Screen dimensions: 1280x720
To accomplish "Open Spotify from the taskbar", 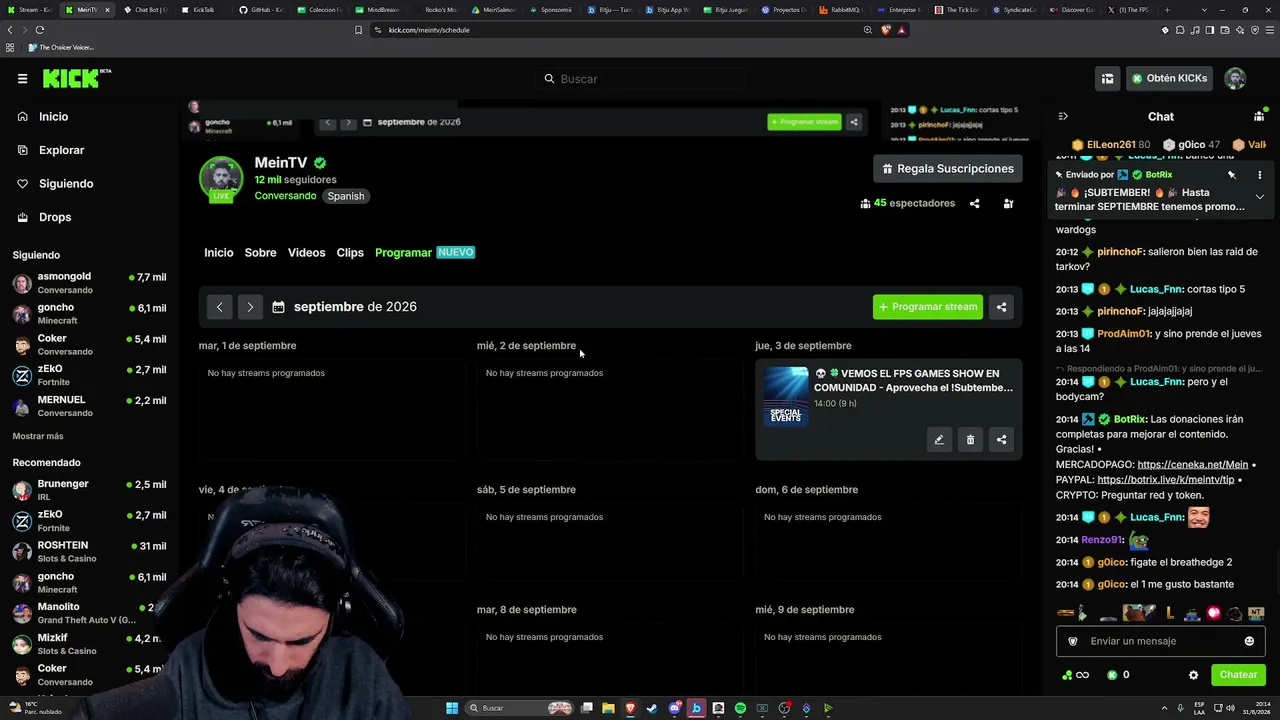I will point(740,708).
